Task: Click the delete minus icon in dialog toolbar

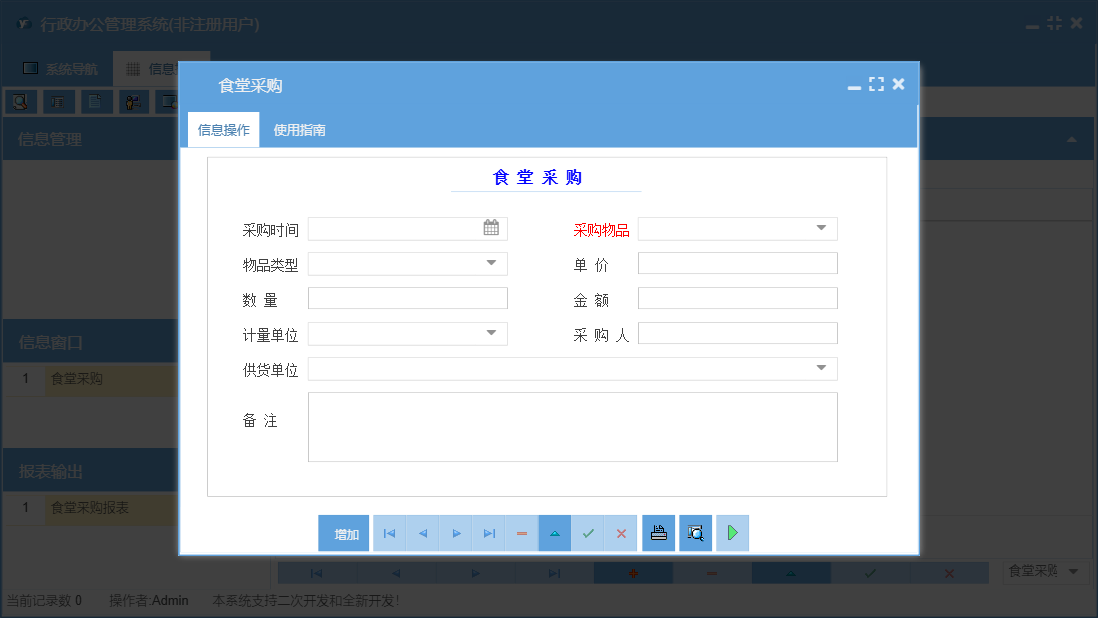Action: (x=522, y=533)
